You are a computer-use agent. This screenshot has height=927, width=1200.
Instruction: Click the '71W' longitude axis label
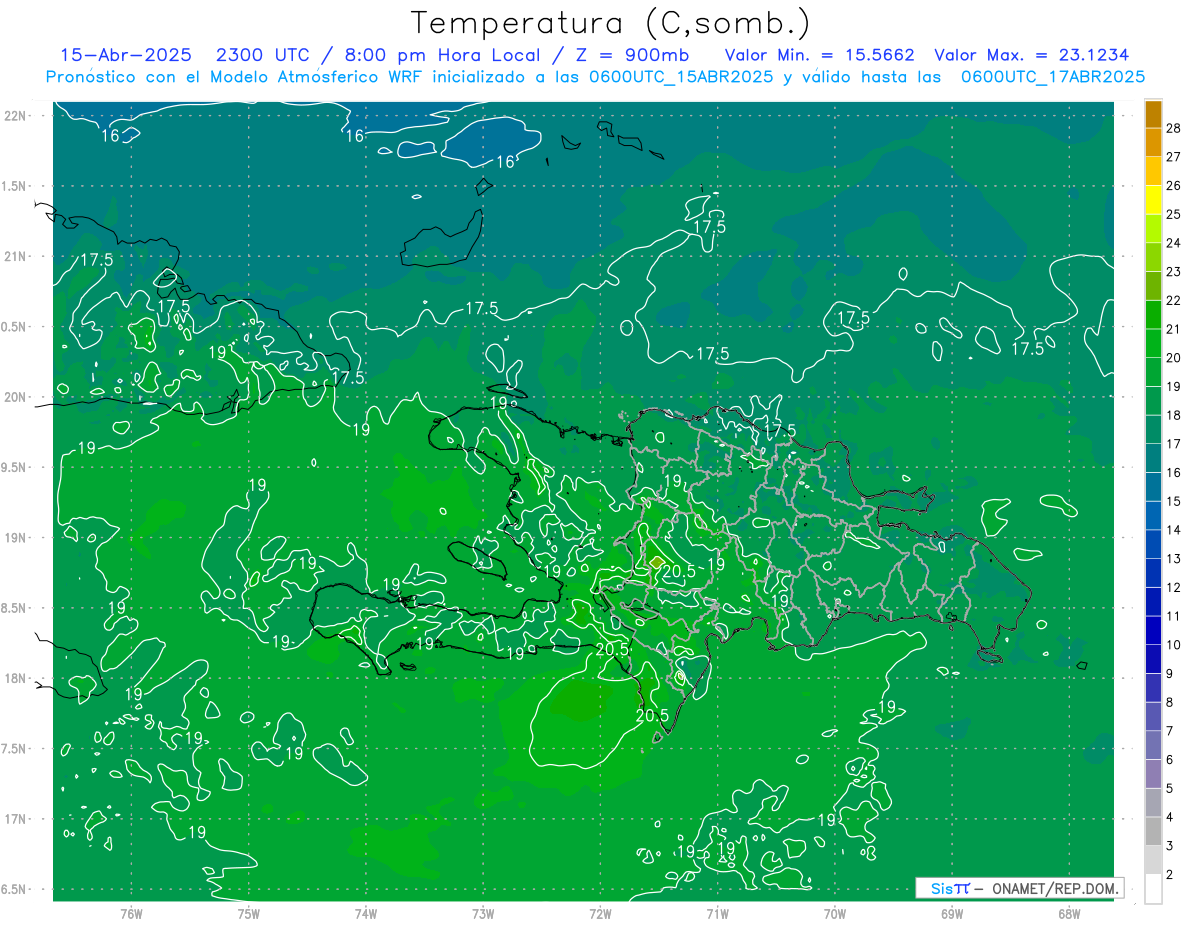pyautogui.click(x=717, y=915)
